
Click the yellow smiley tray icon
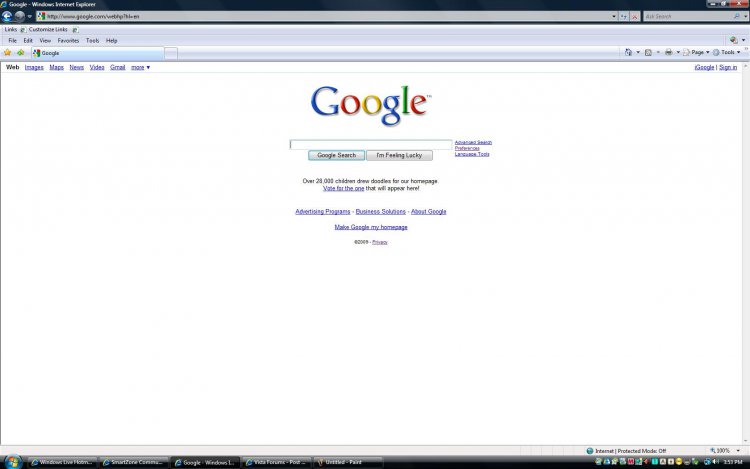pos(679,462)
